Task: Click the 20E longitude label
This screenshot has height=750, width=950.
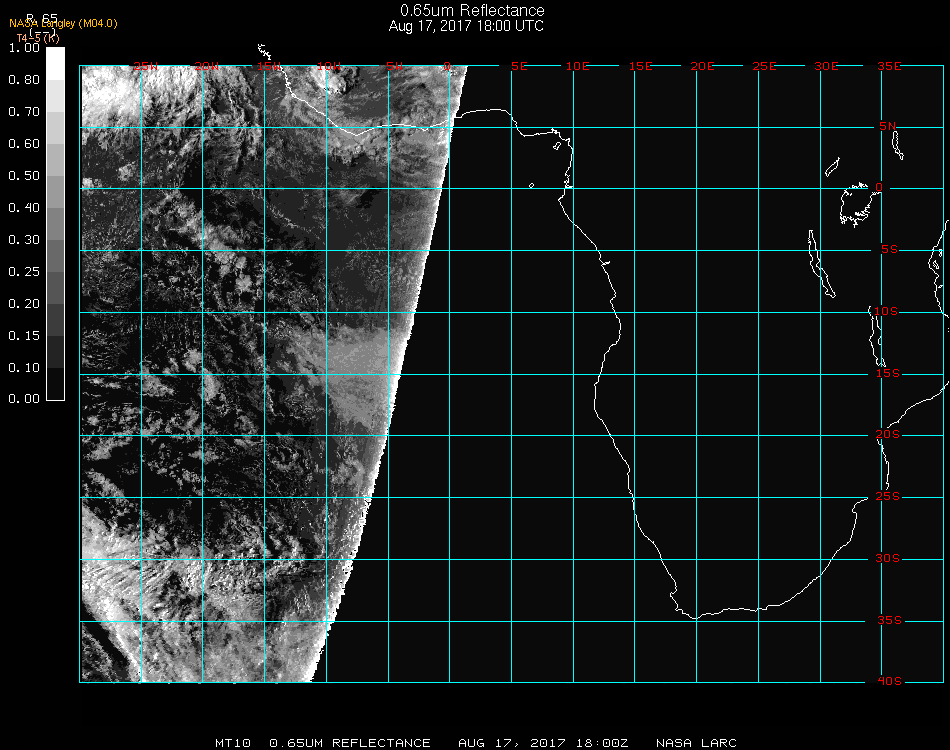Action: (x=702, y=66)
